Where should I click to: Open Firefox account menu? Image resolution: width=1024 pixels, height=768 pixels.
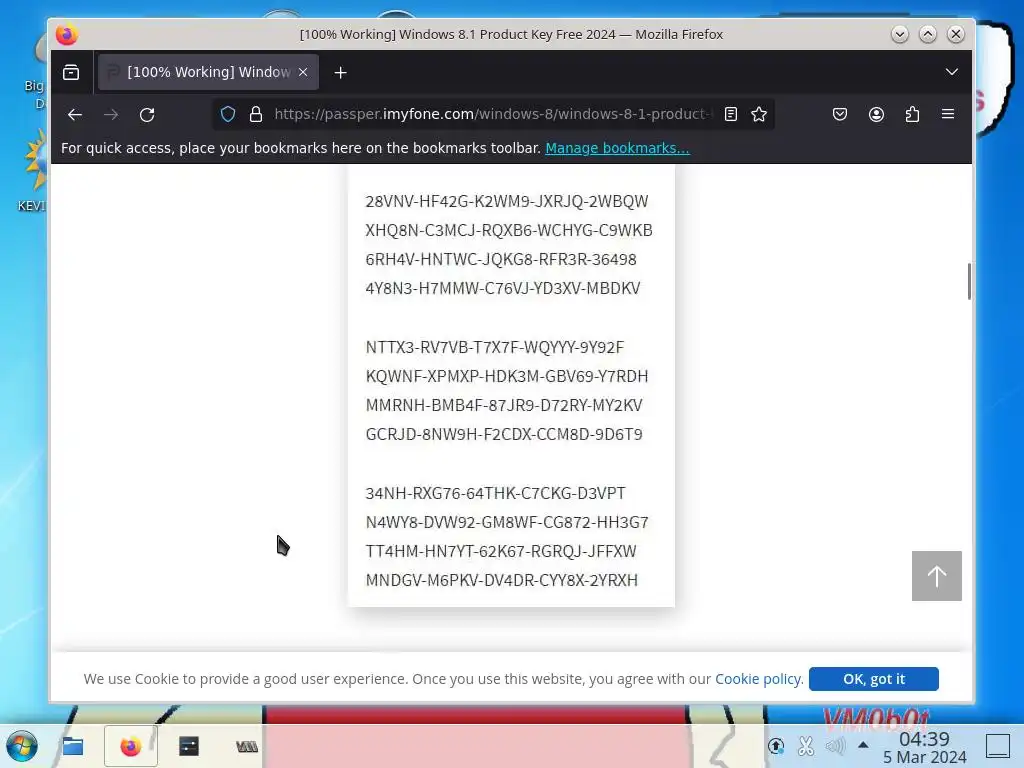click(876, 114)
